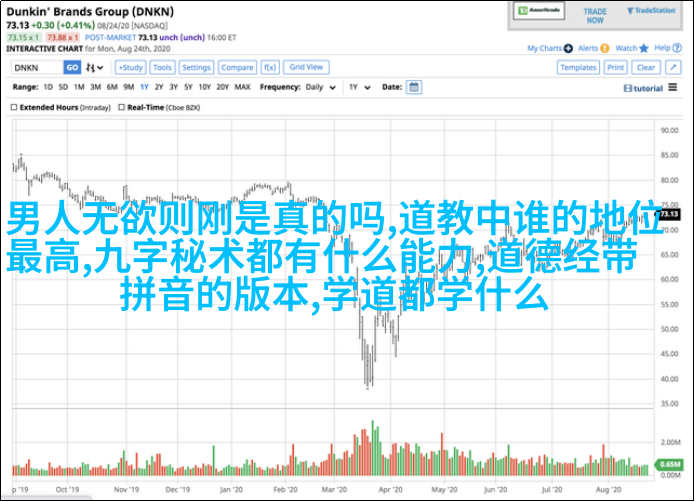Select the 20Y range
695x502 pixels.
(x=223, y=87)
